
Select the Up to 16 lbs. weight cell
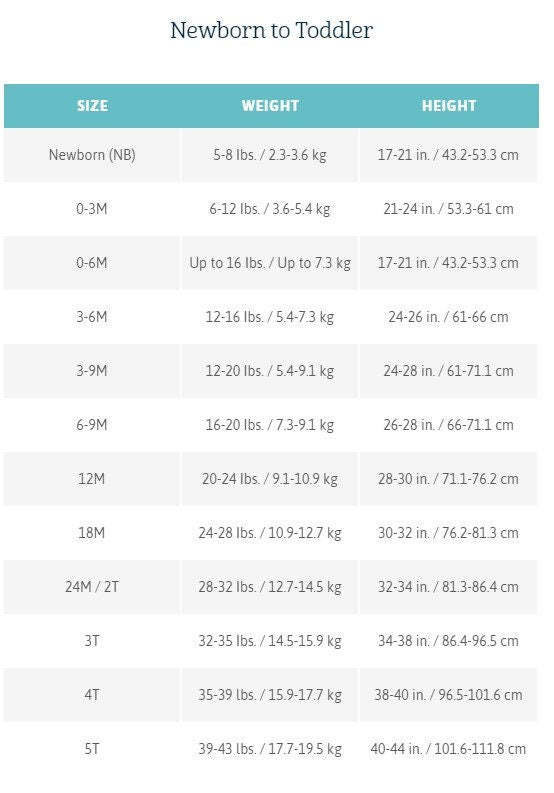coord(270,262)
